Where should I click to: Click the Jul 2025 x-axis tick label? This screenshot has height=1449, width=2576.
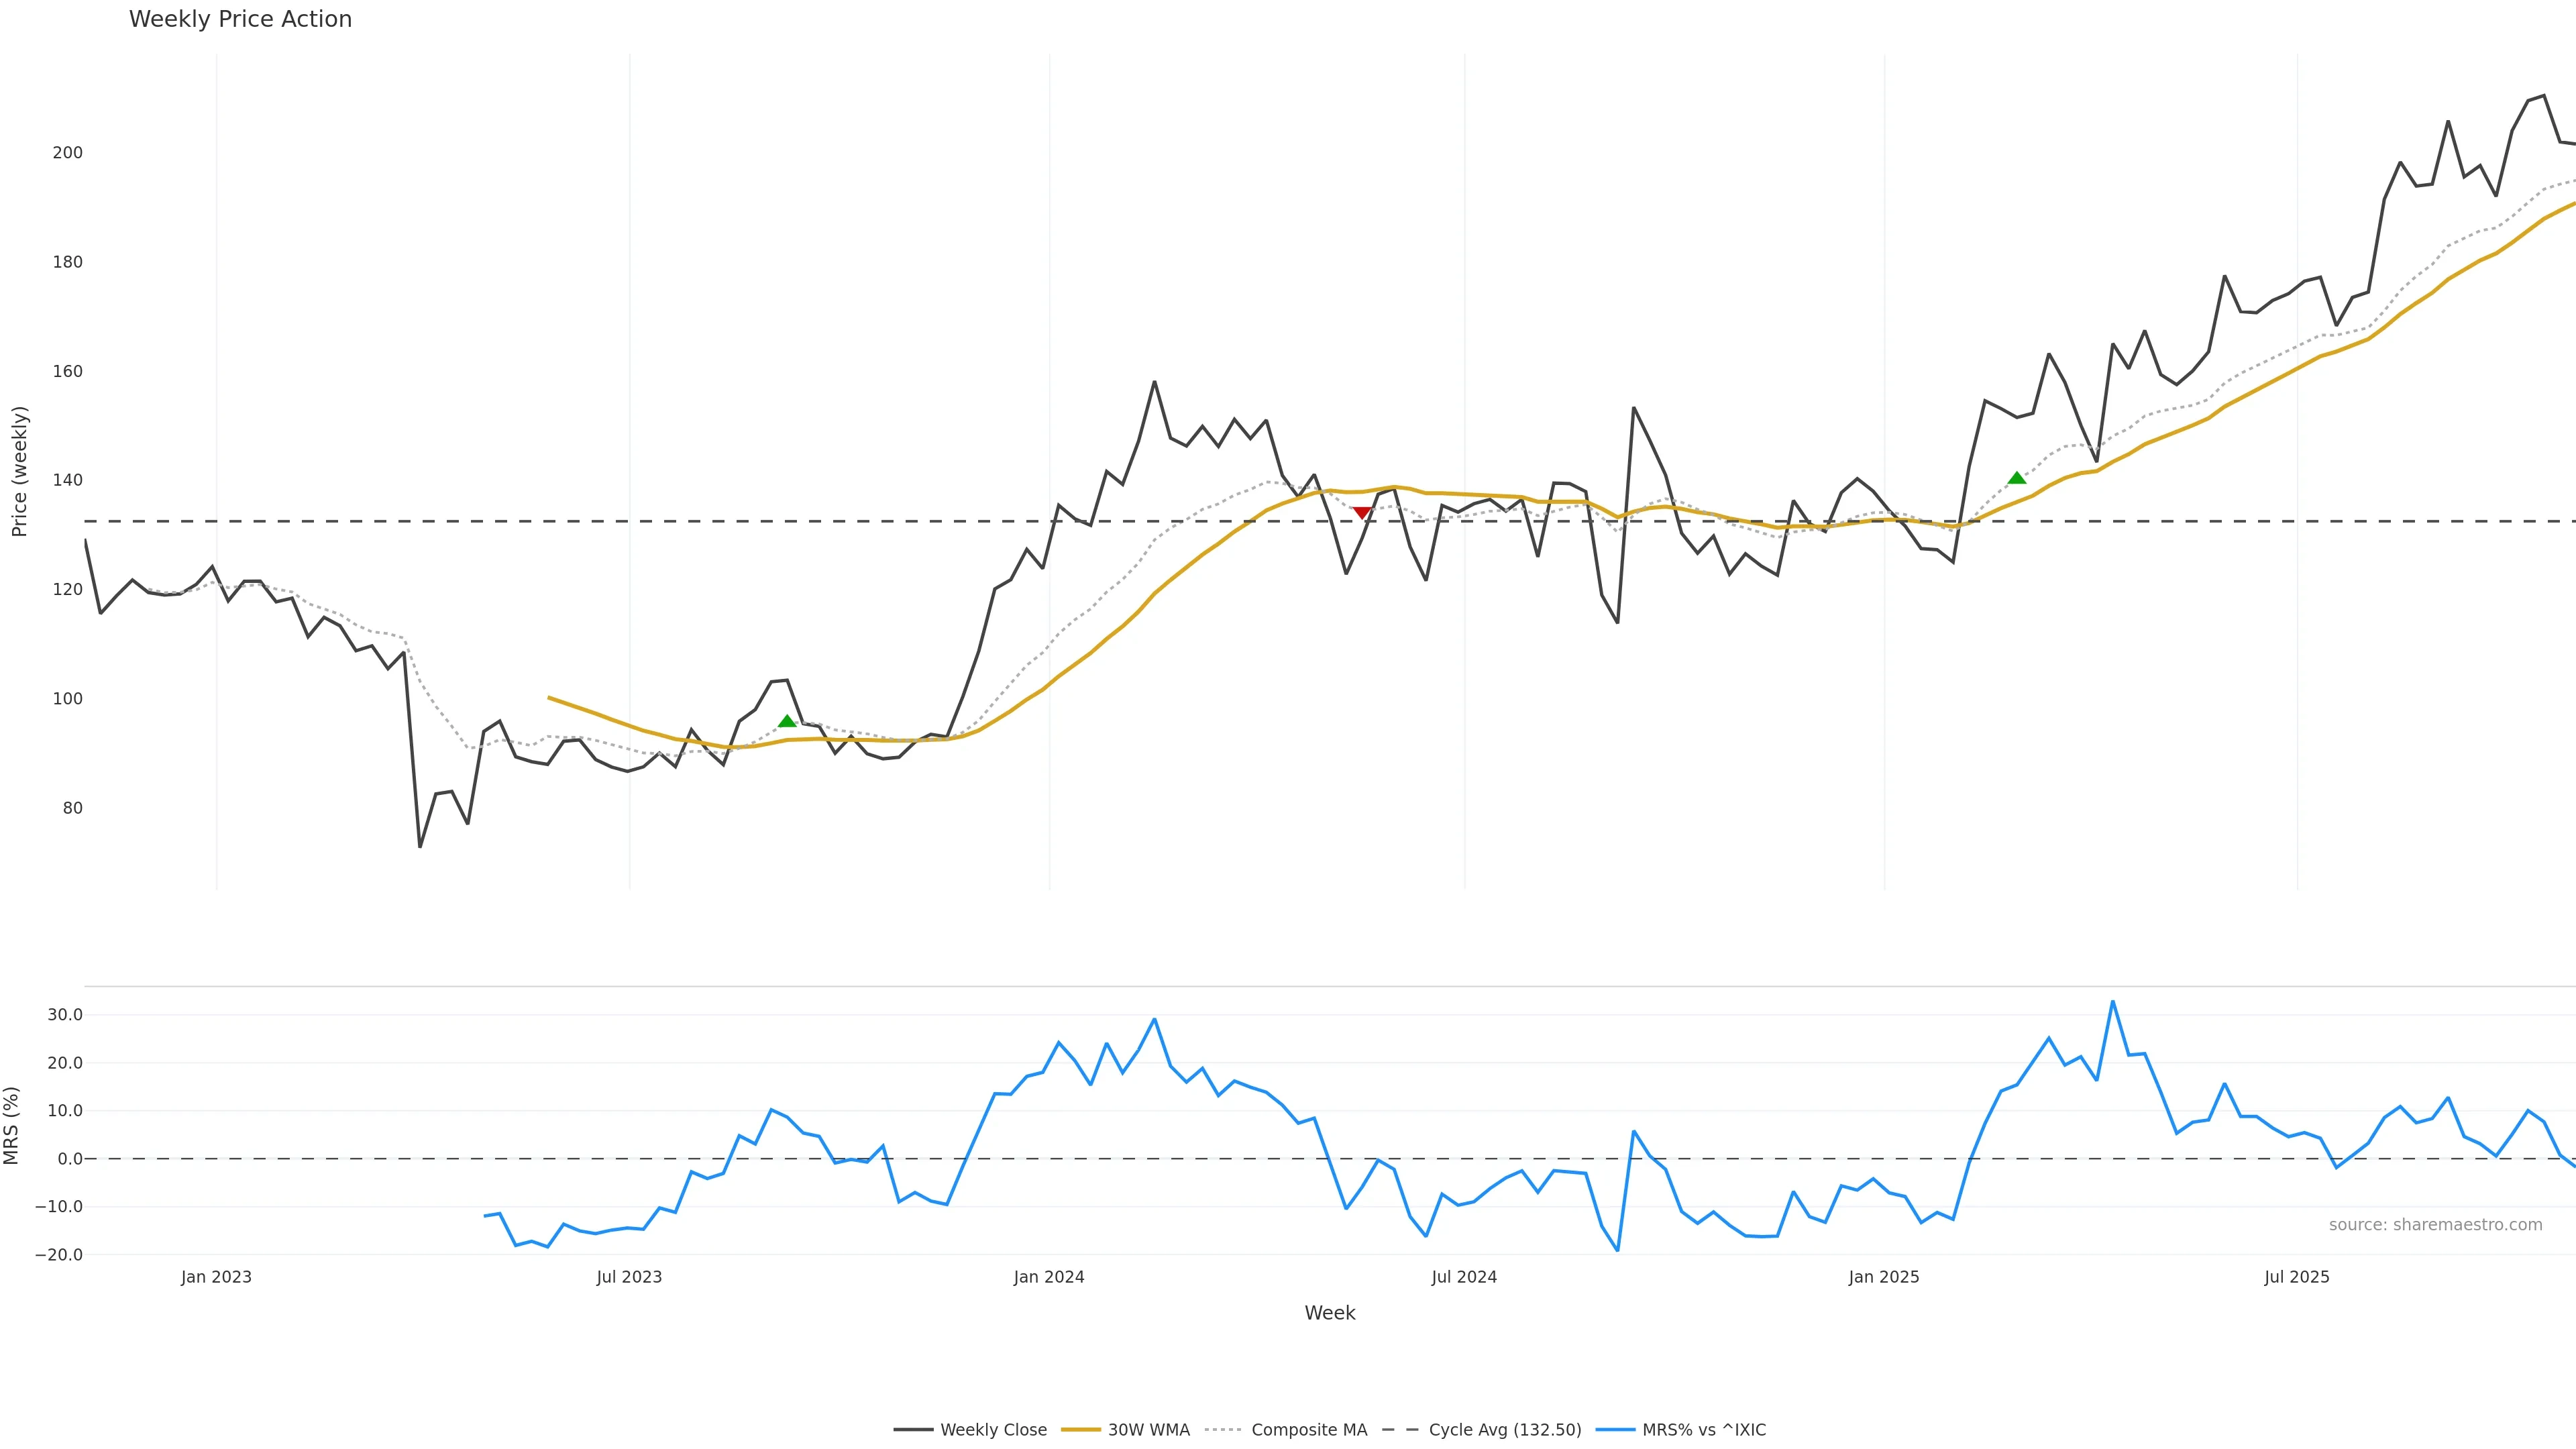click(x=2296, y=1277)
